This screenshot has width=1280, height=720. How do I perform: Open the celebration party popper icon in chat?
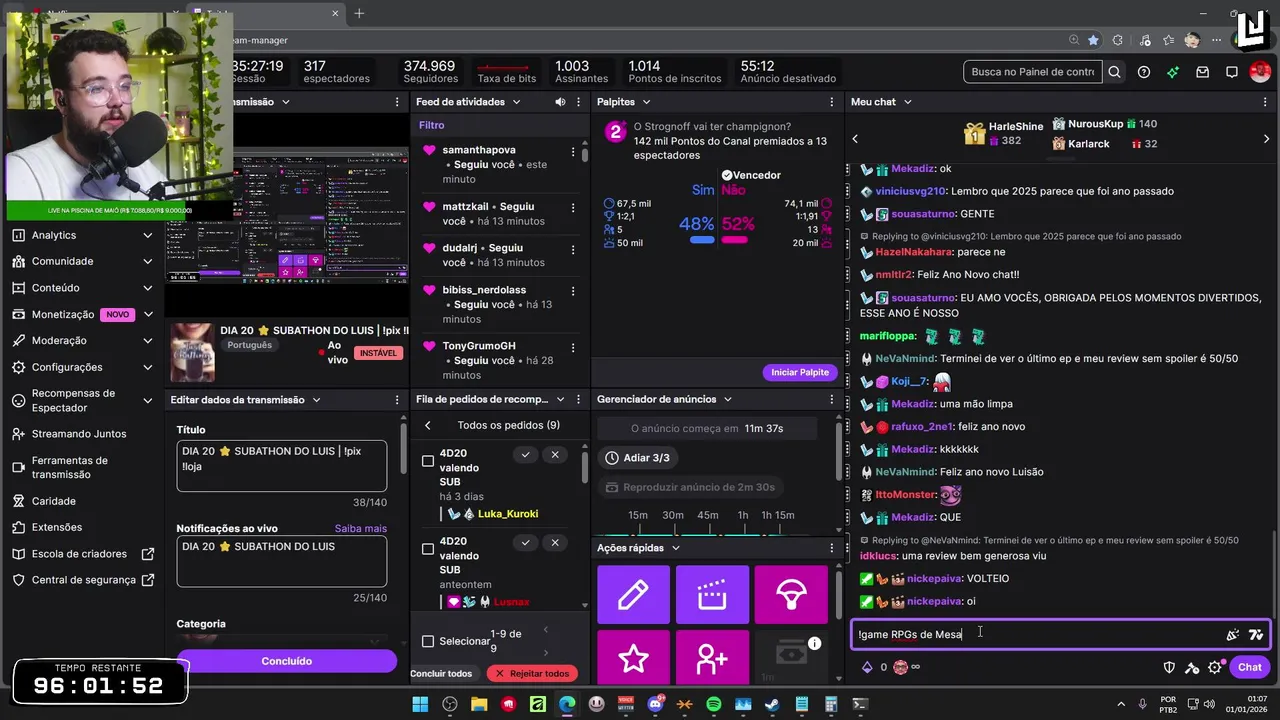coord(1232,634)
